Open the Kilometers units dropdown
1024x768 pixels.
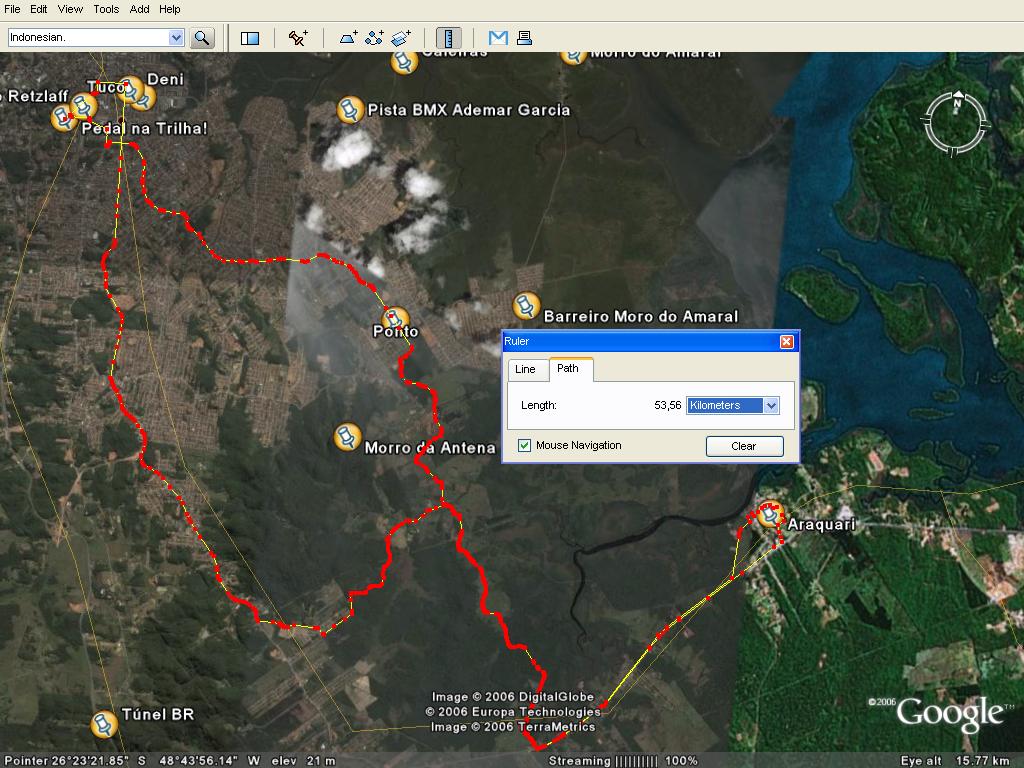pos(771,406)
